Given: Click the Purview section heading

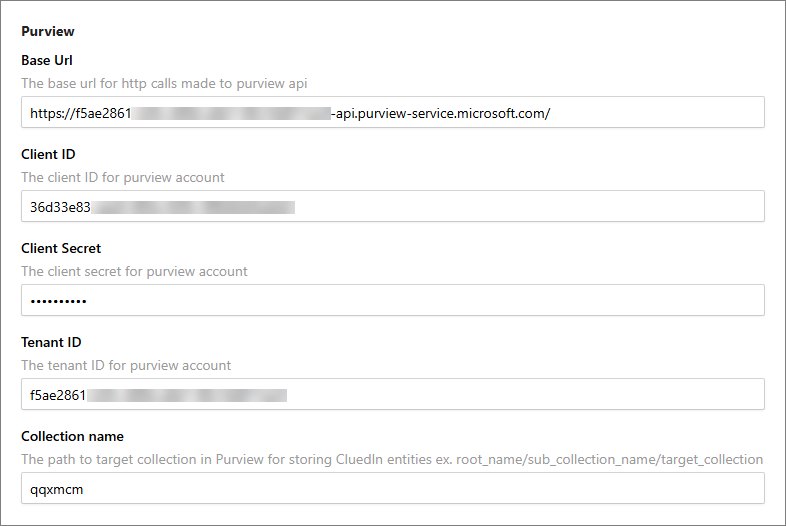Looking at the screenshot, I should [x=48, y=32].
